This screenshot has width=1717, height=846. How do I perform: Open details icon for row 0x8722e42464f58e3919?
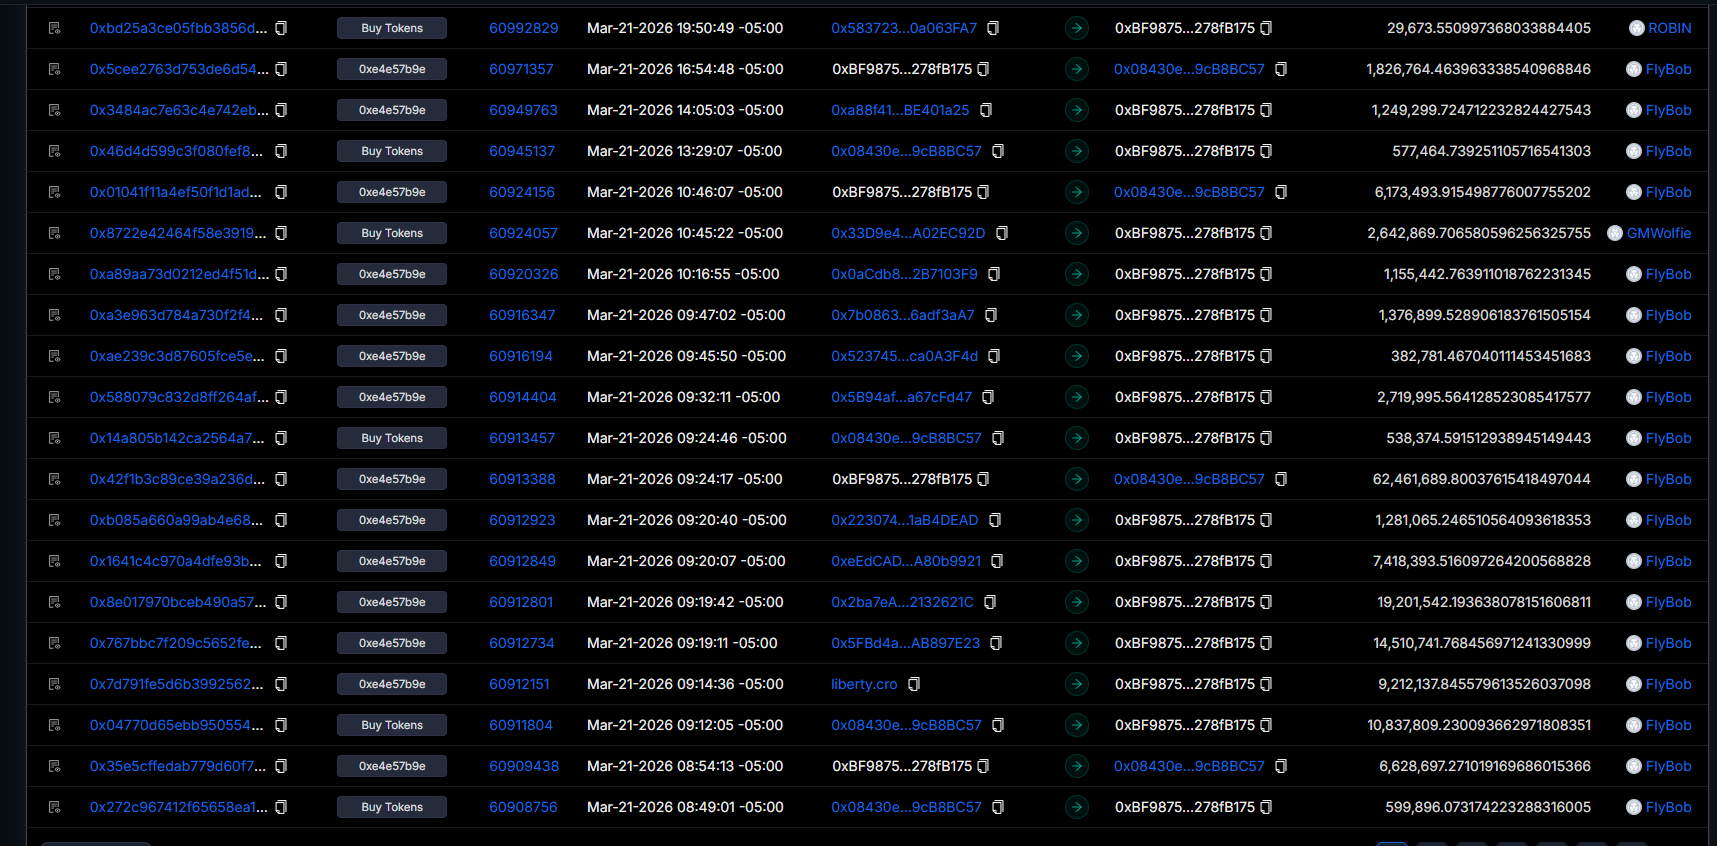pyautogui.click(x=54, y=233)
